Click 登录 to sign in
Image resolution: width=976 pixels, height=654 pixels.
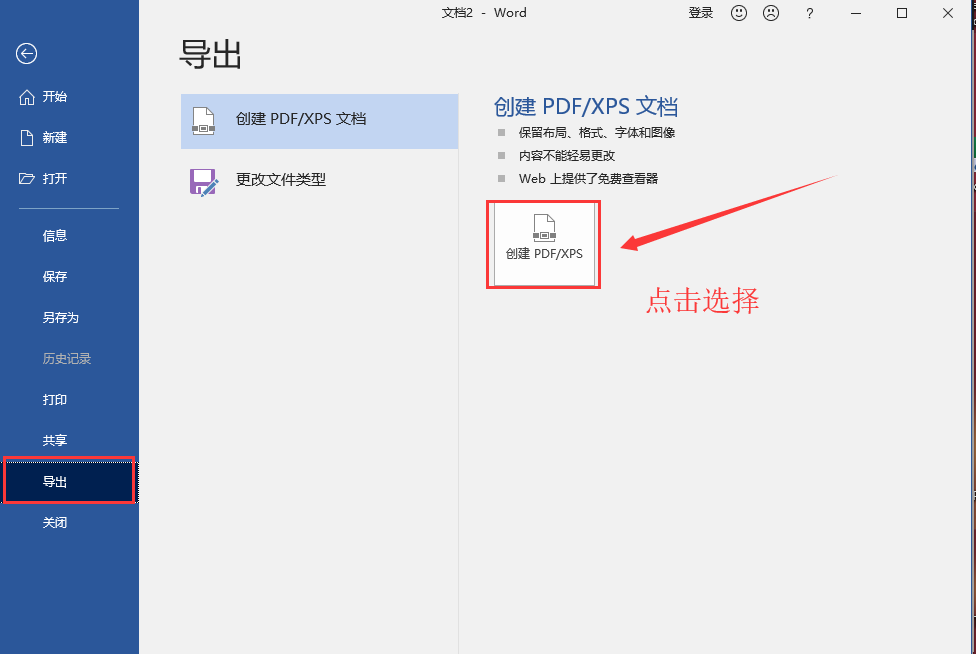tap(700, 13)
